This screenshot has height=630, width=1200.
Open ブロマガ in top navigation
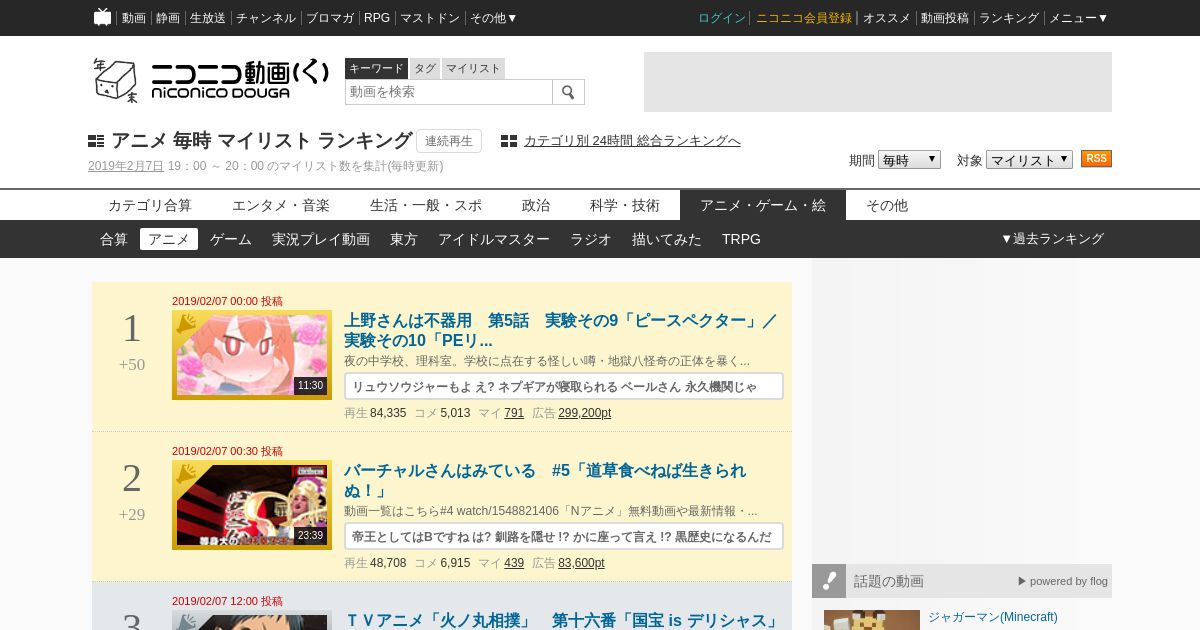[x=330, y=18]
